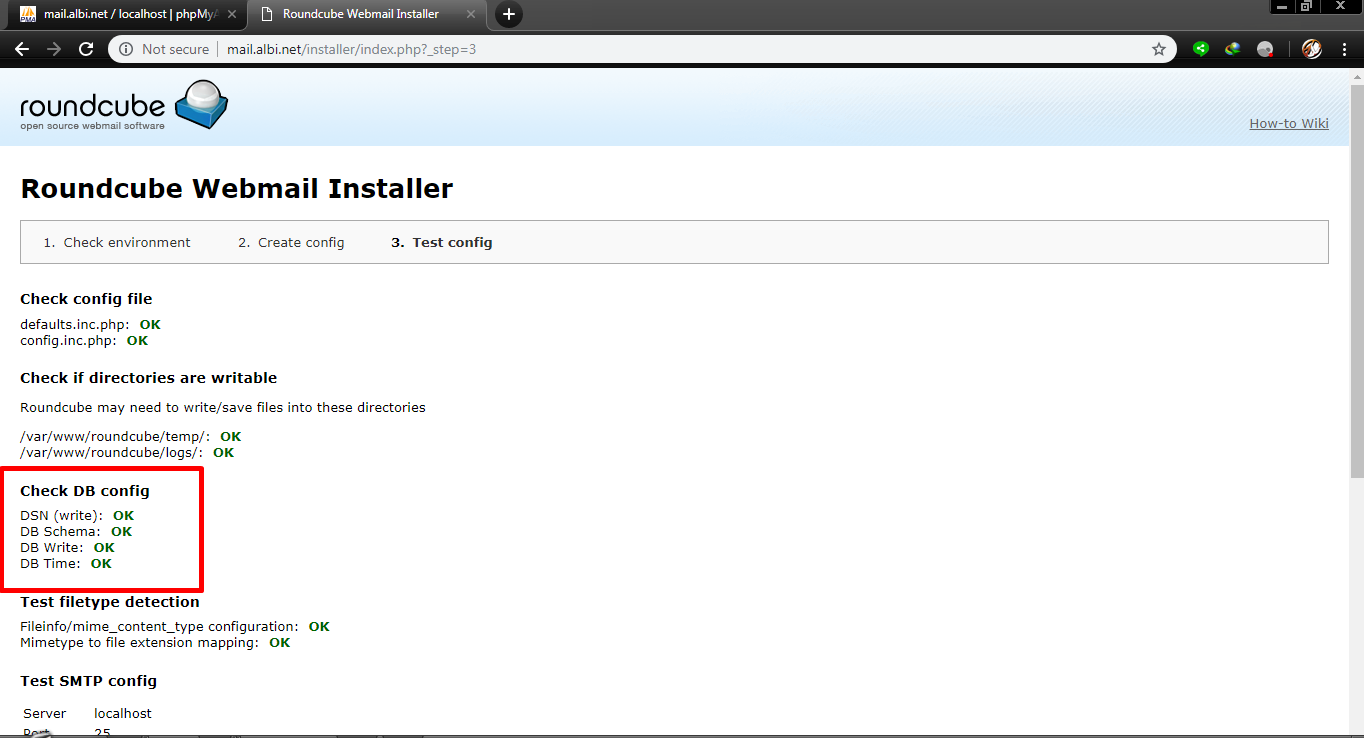Open the gray extension with red dot
Viewport: 1364px width, 738px height.
[x=1265, y=49]
